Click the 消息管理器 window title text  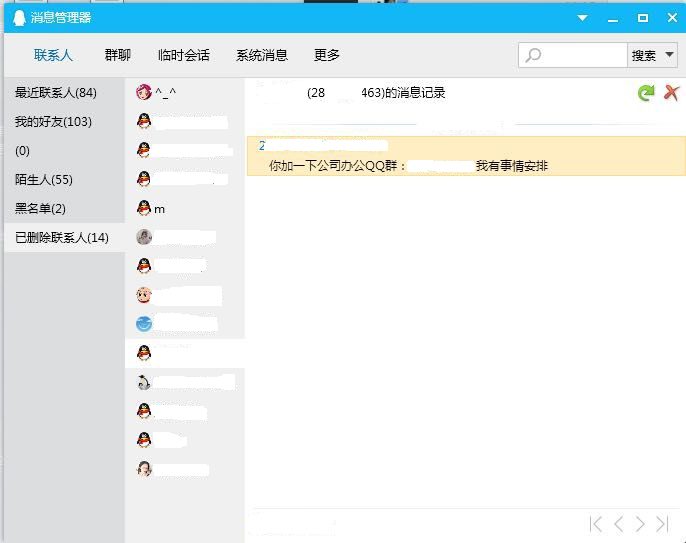click(61, 18)
